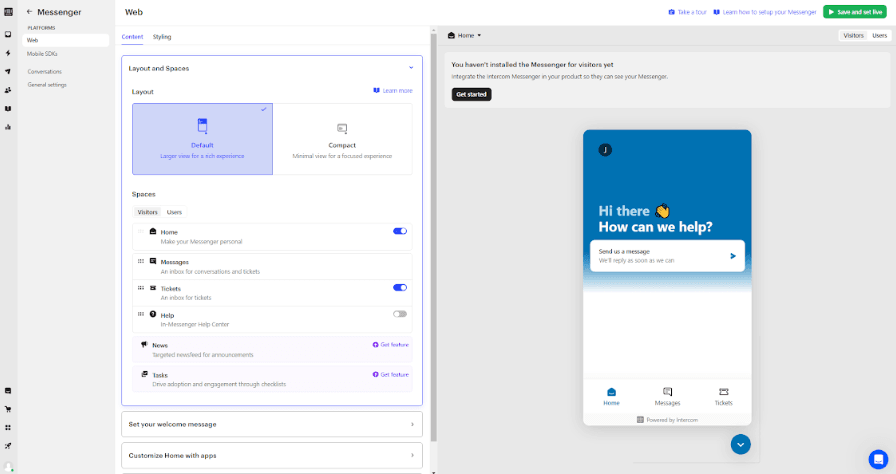Open the Knowledge book icon in sidebar
The height and width of the screenshot is (474, 896).
coord(8,109)
